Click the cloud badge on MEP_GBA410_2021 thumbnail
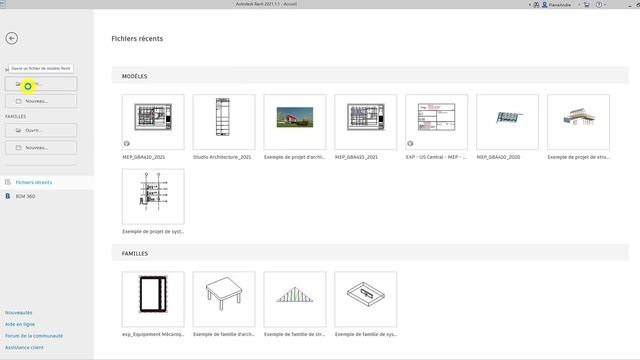The image size is (640, 360). (x=127, y=144)
